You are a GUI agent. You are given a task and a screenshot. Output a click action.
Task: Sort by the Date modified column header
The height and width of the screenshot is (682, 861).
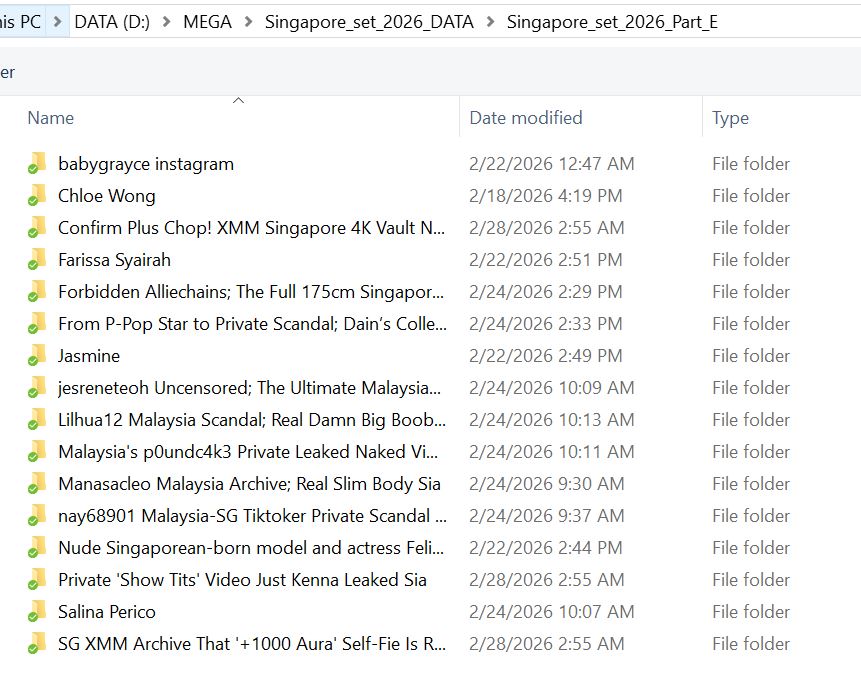point(525,118)
